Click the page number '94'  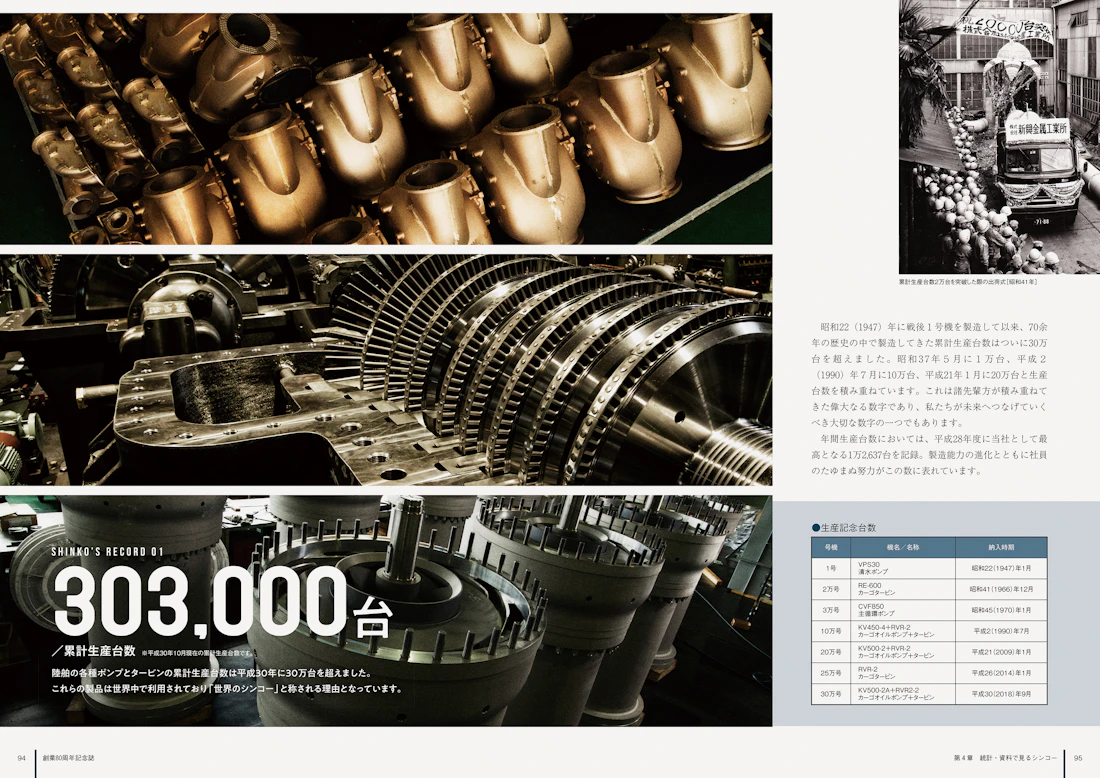pos(22,758)
